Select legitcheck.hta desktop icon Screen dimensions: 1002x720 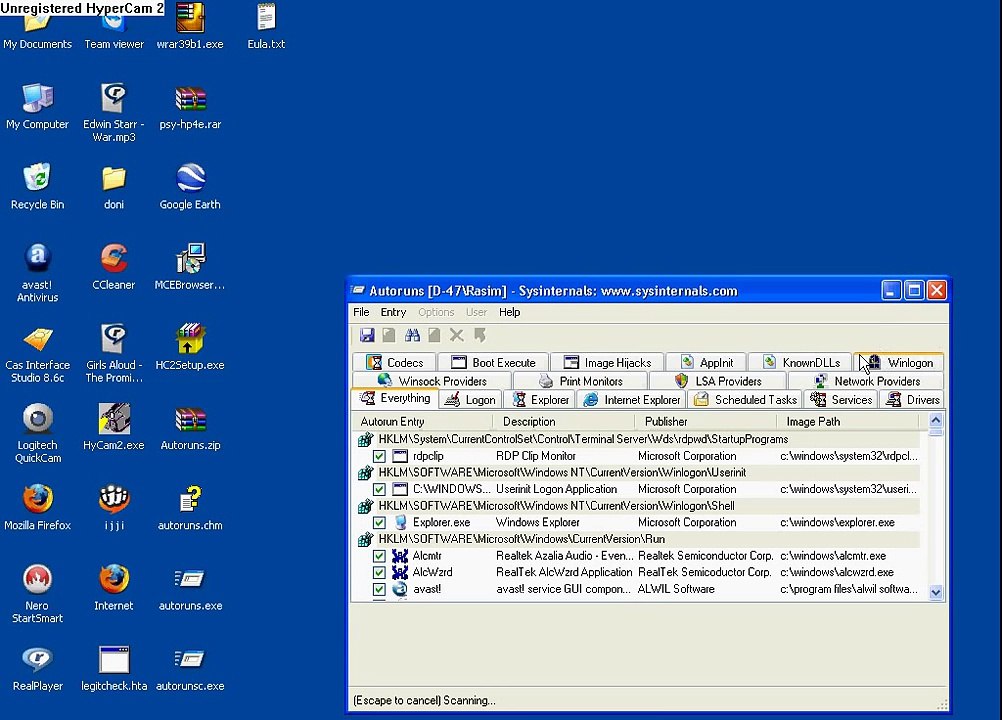click(x=114, y=668)
